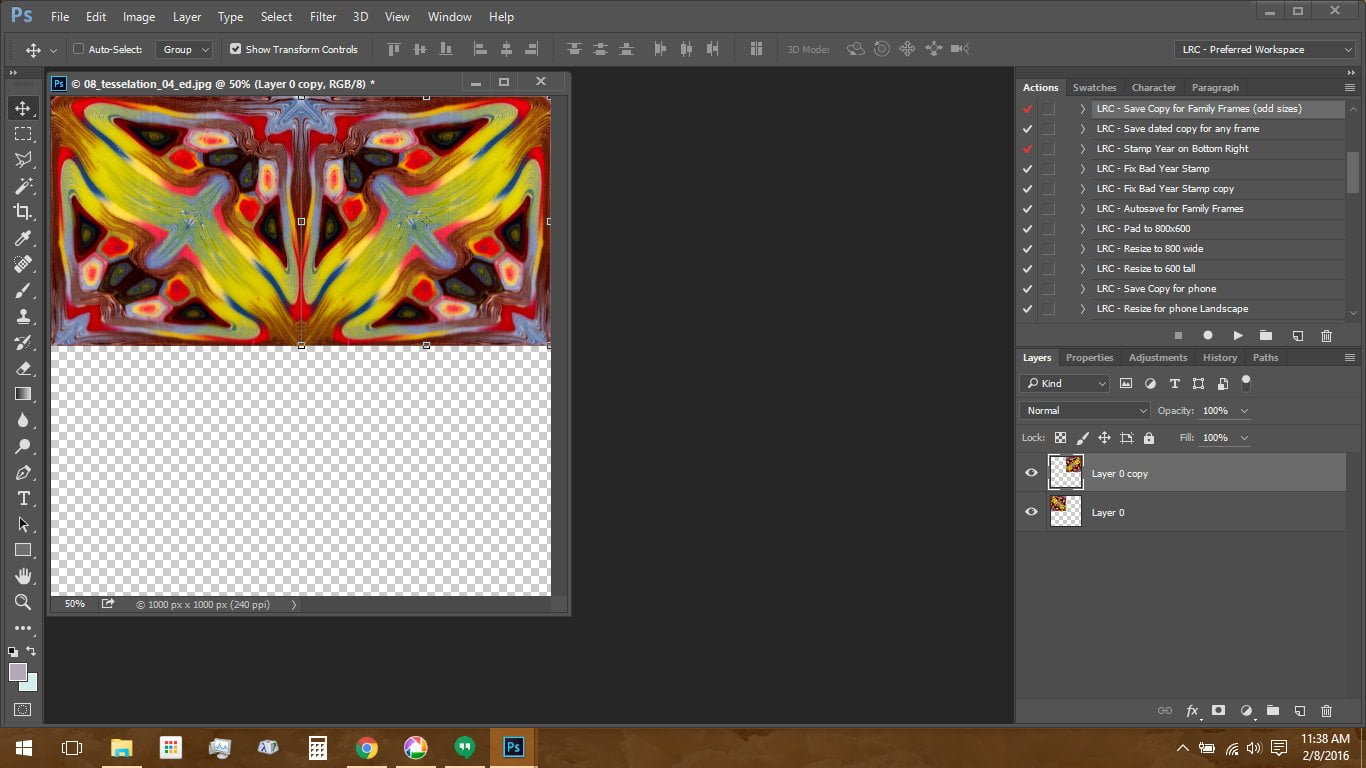The width and height of the screenshot is (1366, 768).
Task: Click the foreground color swatch
Action: point(18,672)
